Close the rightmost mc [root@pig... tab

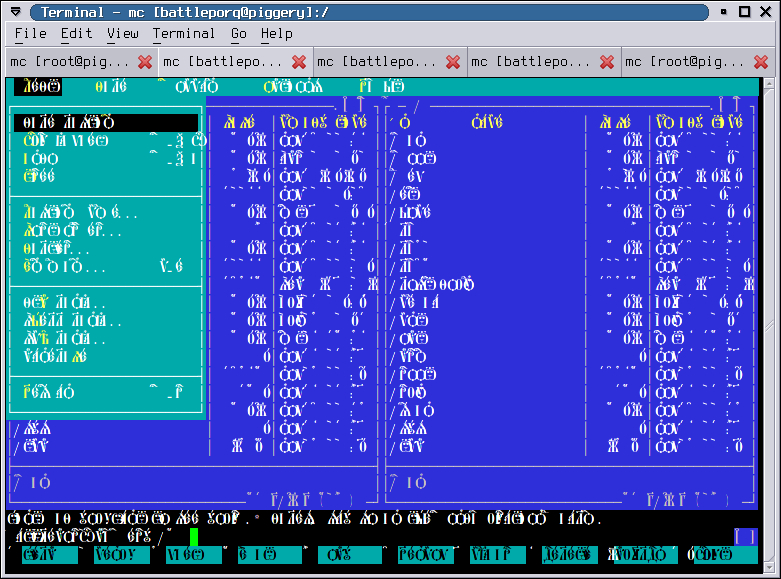761,62
